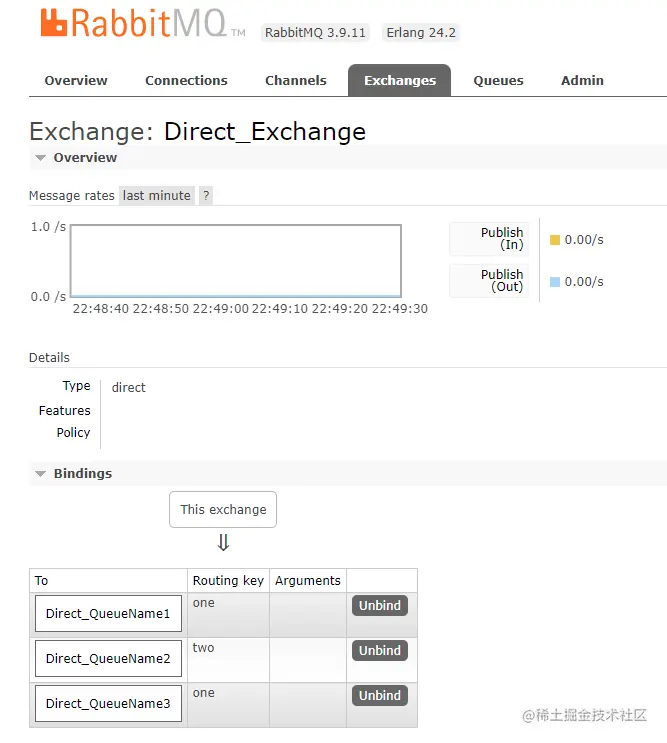Click the 'RabbitMQ 3.9.11' version badge
The image size is (667, 743).
(x=315, y=33)
